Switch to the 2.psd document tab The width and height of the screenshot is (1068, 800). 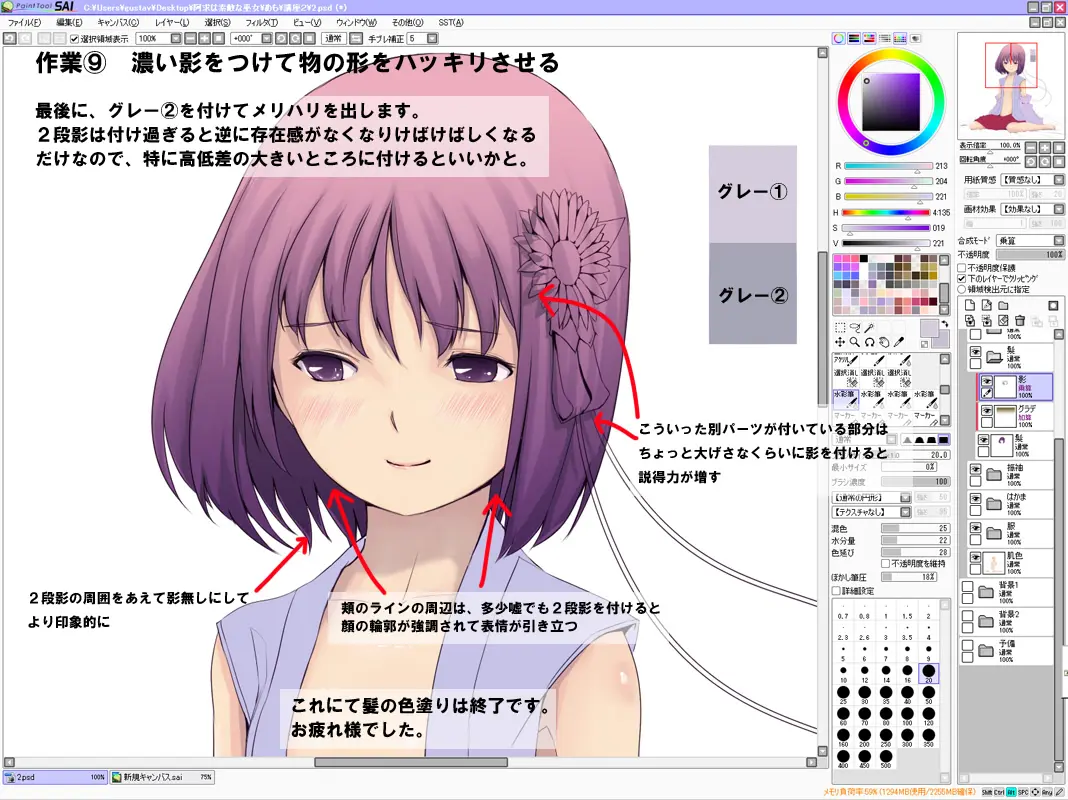(54, 777)
